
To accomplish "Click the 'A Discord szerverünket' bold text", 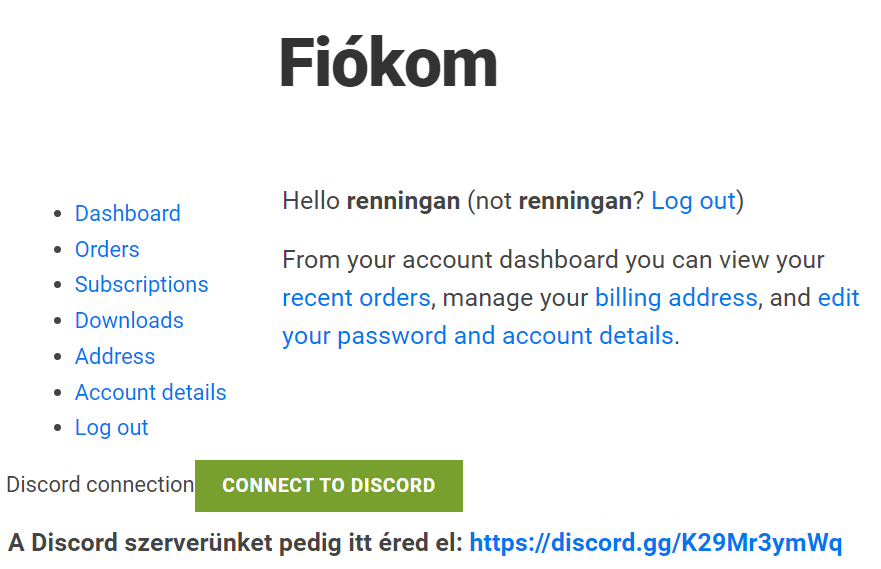I will (235, 543).
